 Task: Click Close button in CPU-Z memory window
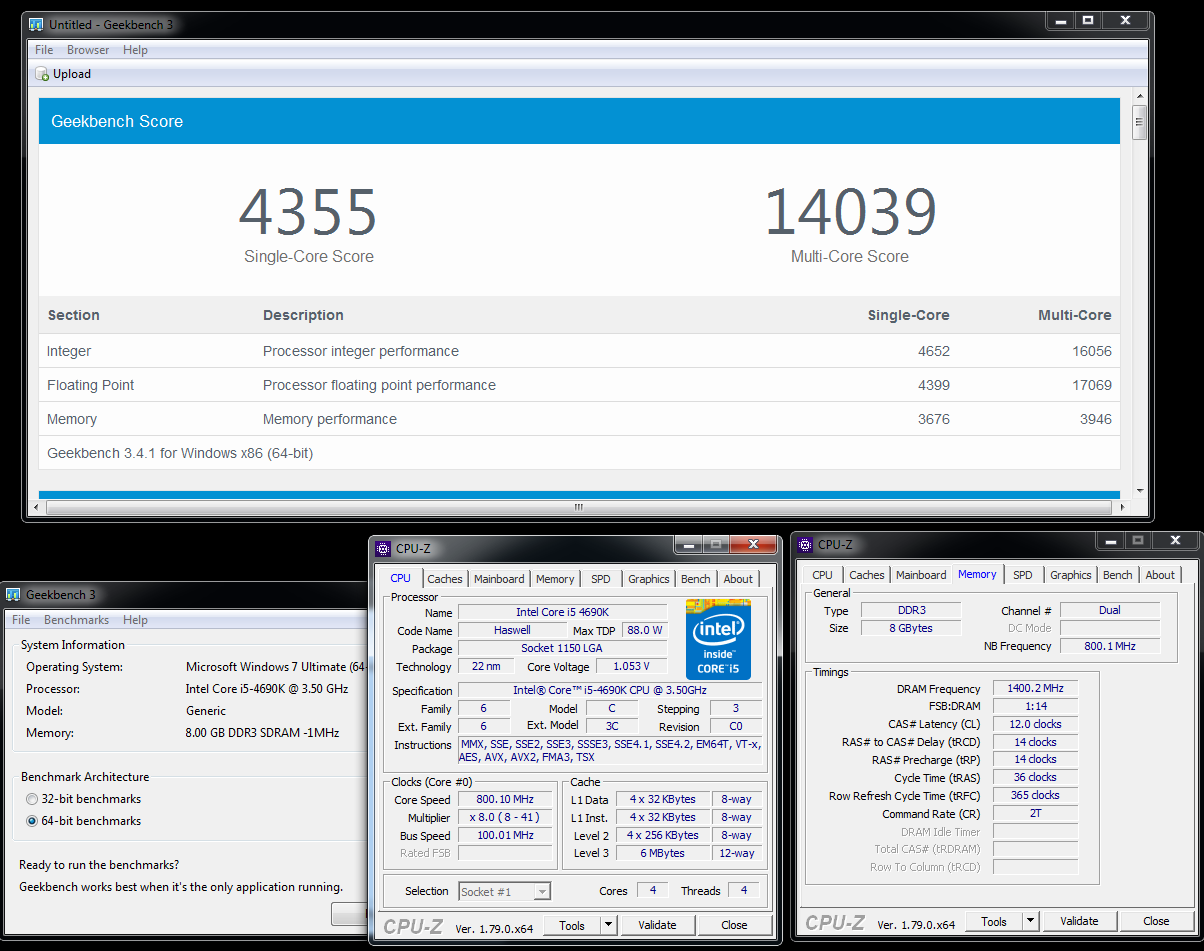pyautogui.click(x=1156, y=921)
